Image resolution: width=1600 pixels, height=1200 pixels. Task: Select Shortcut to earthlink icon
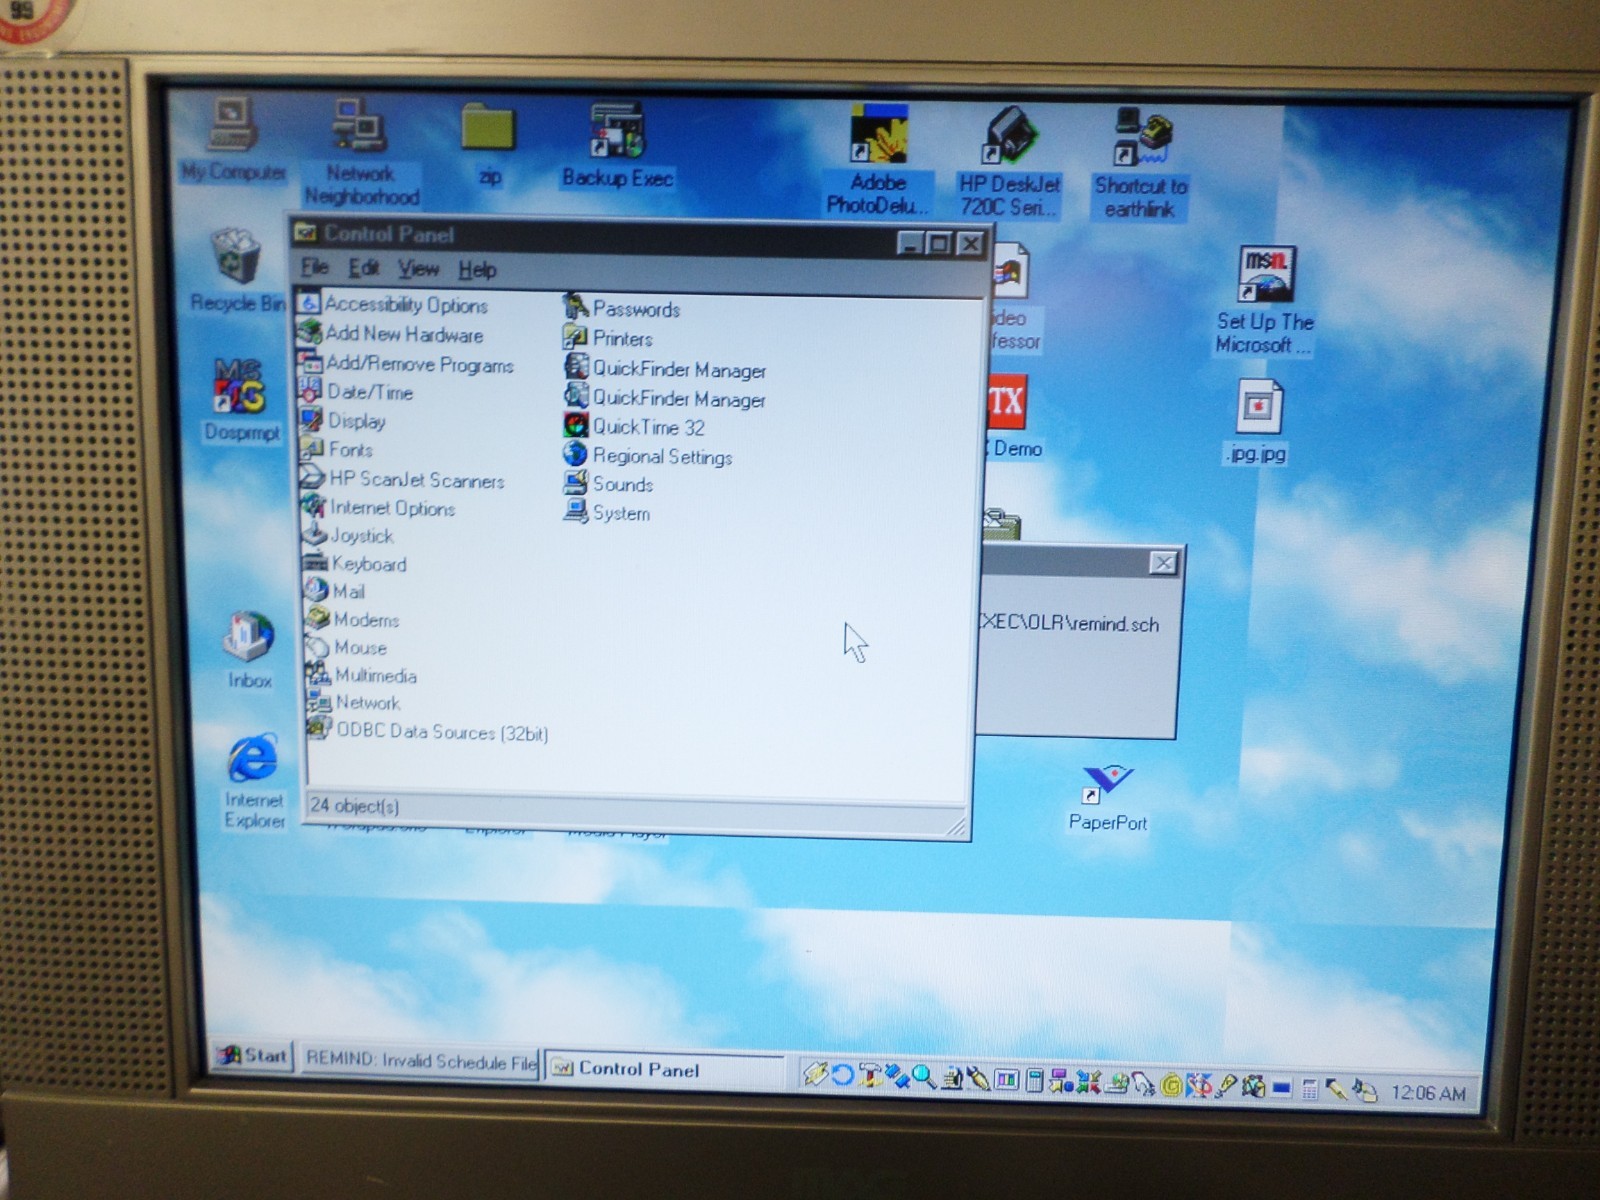1140,163
